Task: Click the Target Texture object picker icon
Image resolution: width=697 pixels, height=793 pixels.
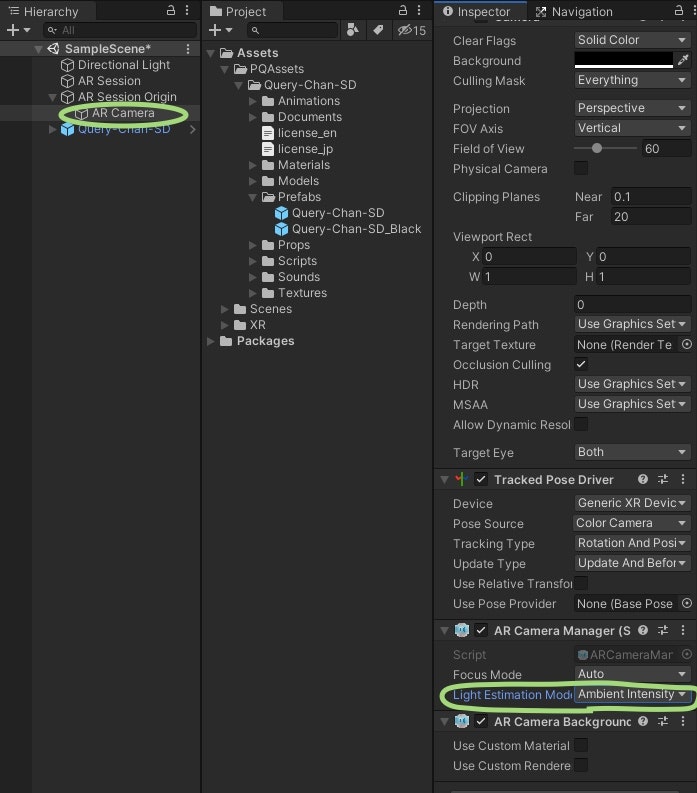Action: point(686,344)
